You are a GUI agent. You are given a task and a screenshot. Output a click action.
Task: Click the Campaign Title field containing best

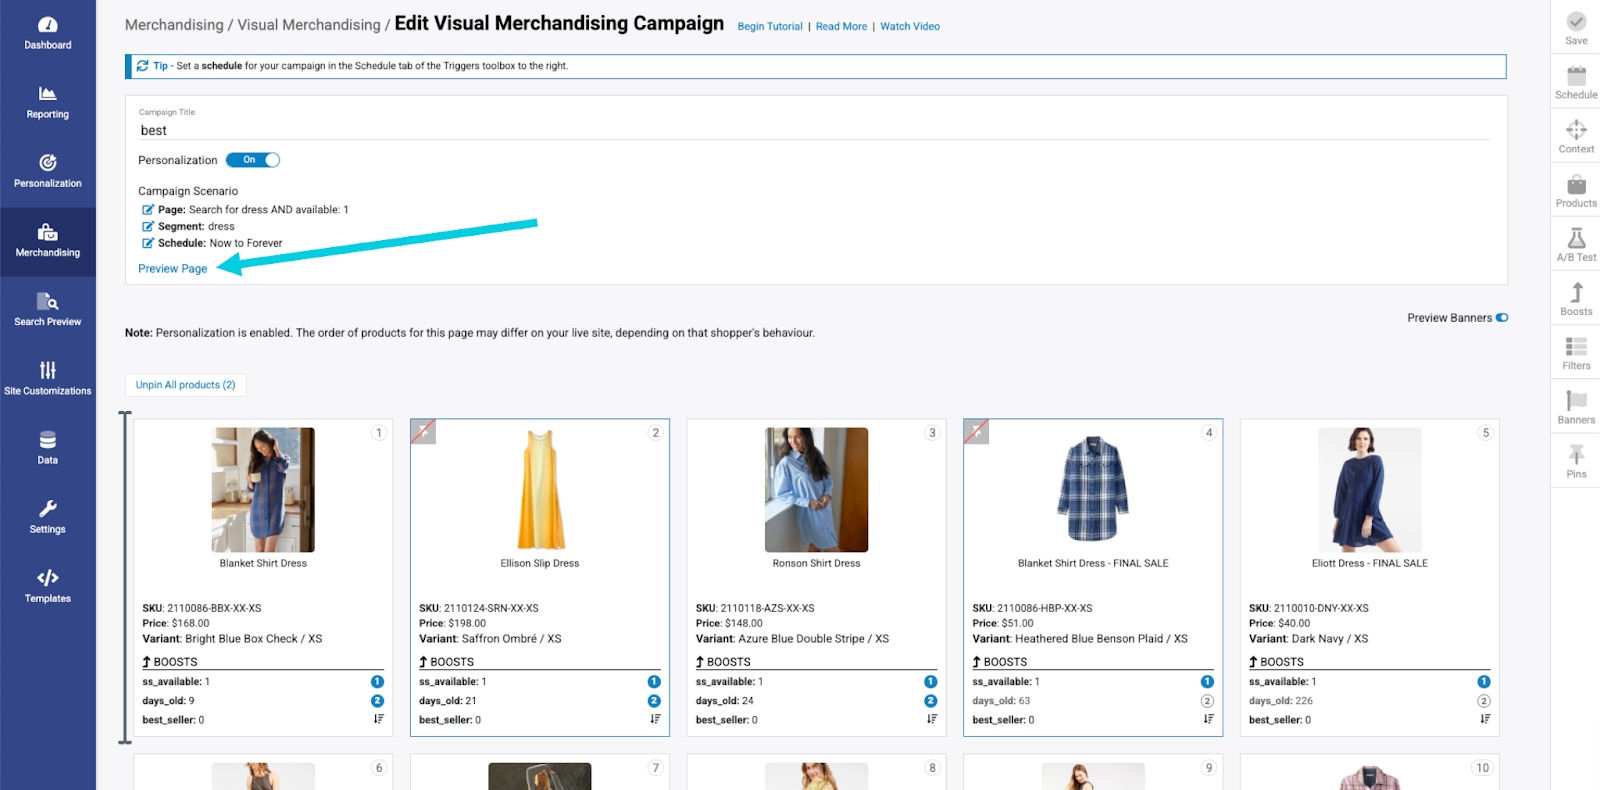(x=814, y=131)
